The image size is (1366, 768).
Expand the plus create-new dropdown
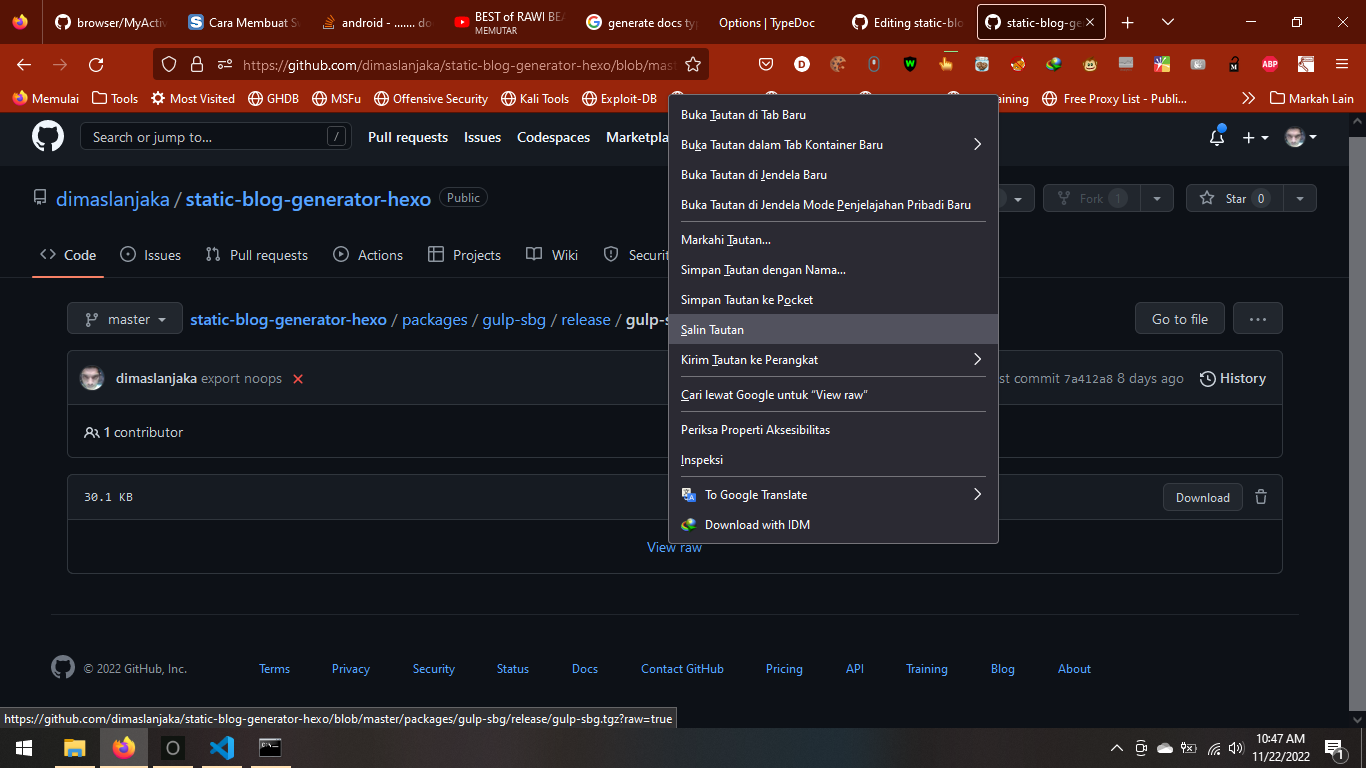coord(1255,137)
